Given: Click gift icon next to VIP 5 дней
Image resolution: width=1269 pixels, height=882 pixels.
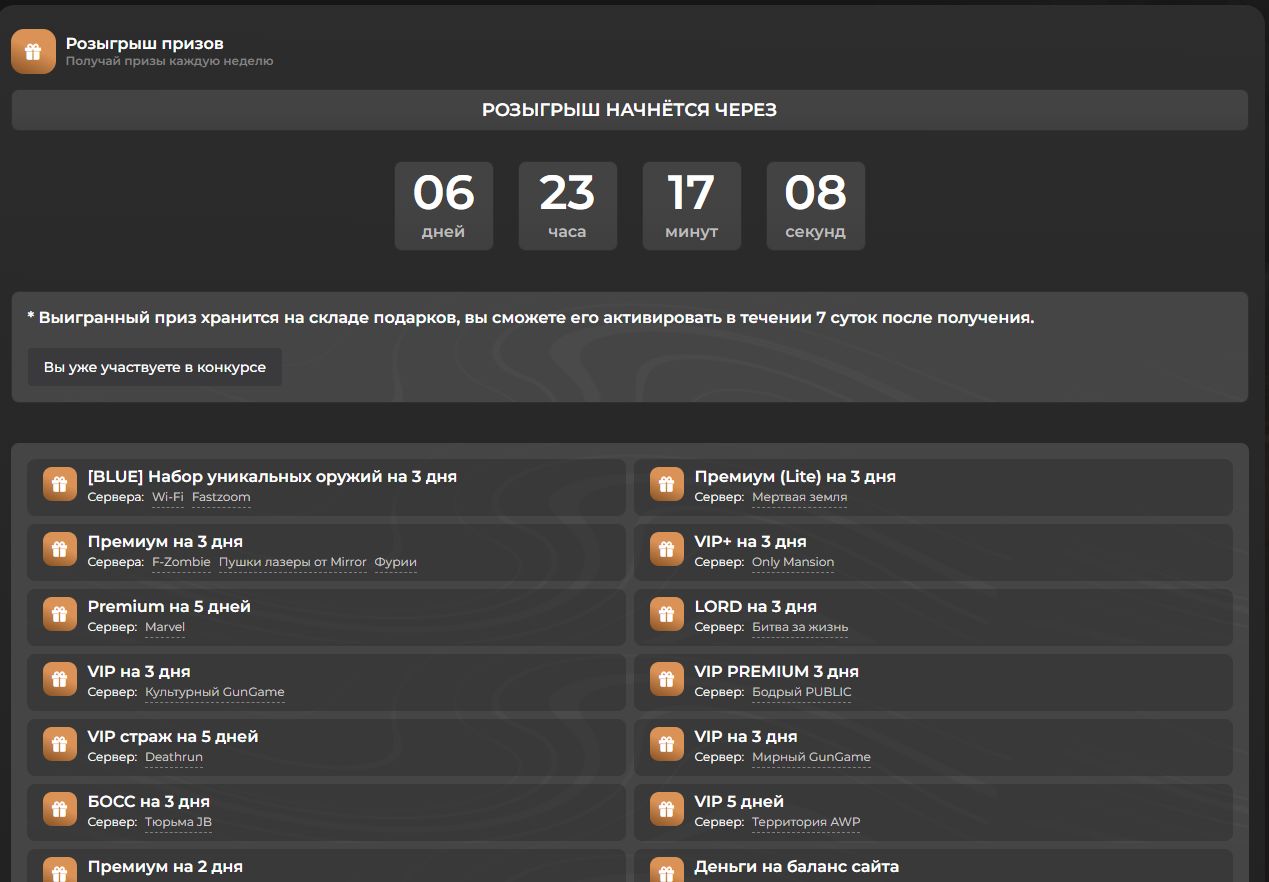Looking at the screenshot, I should tap(667, 810).
